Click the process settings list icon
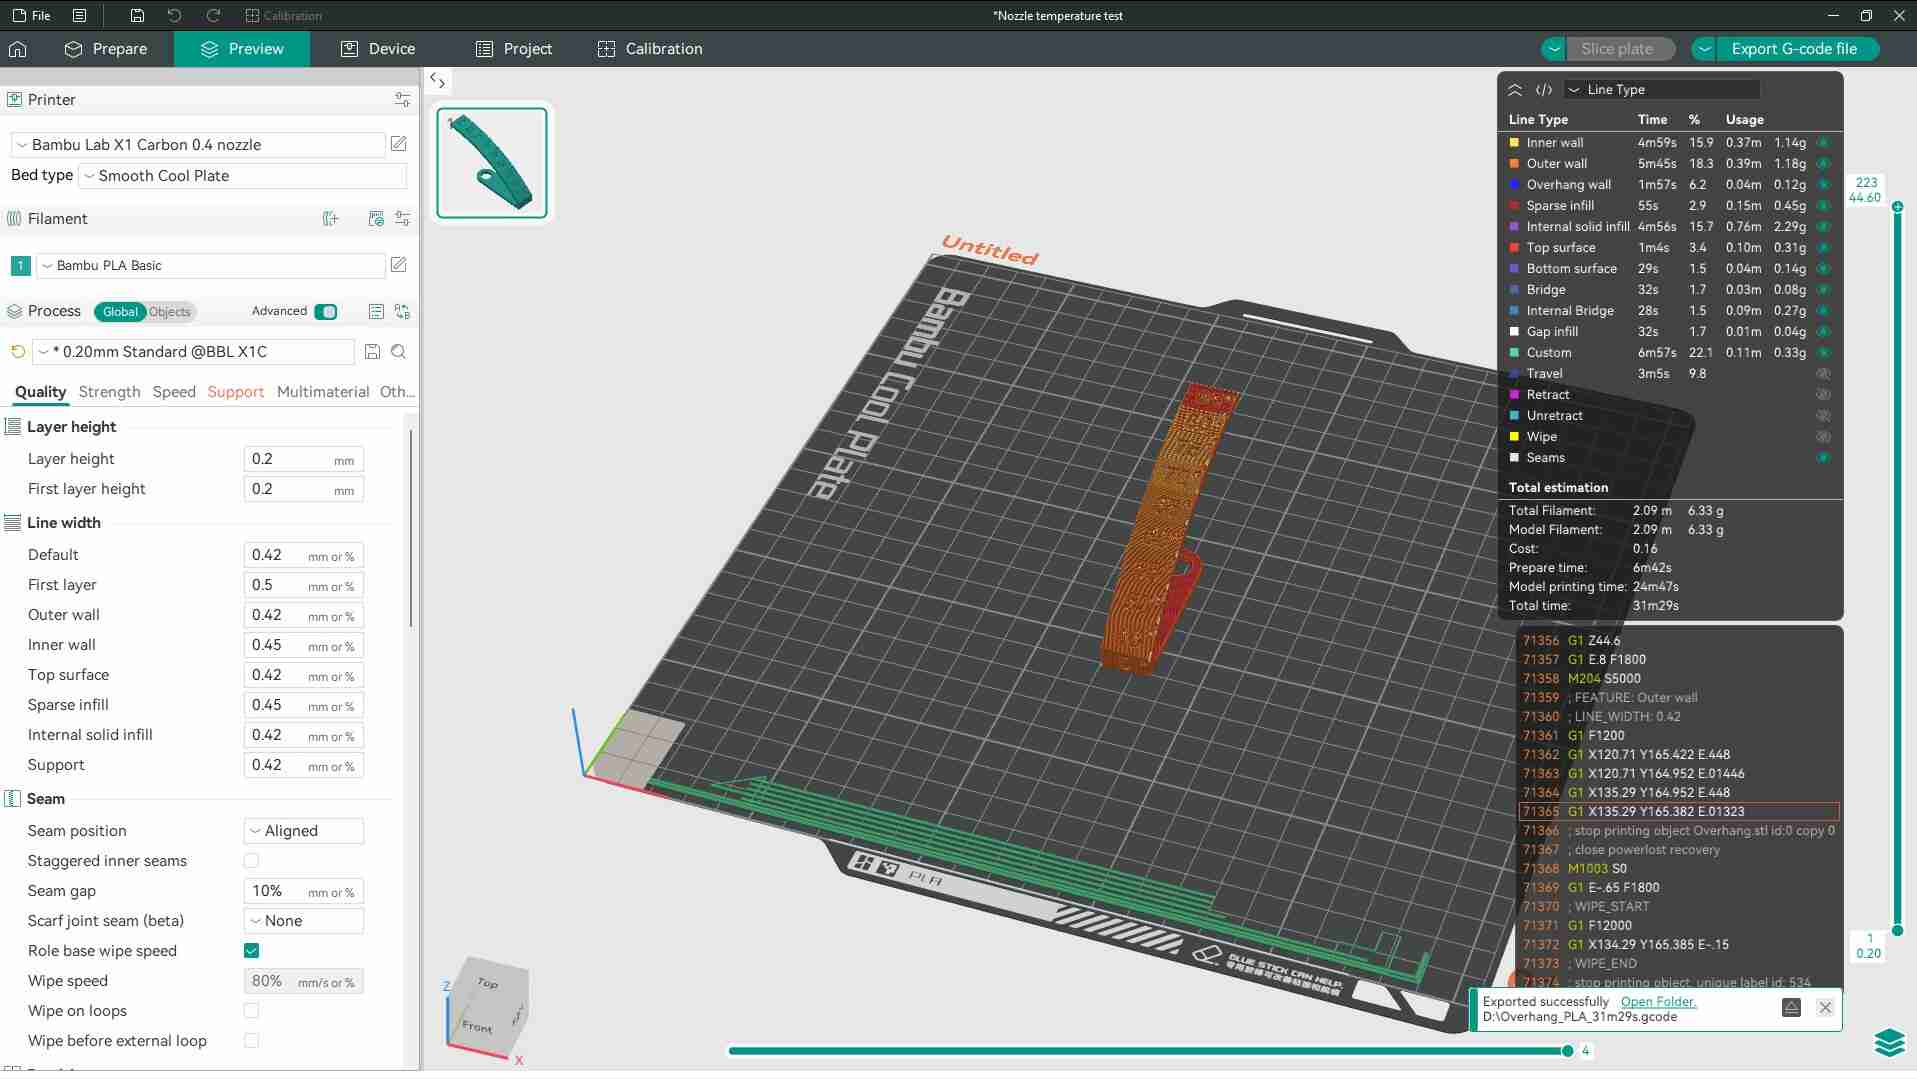 376,312
